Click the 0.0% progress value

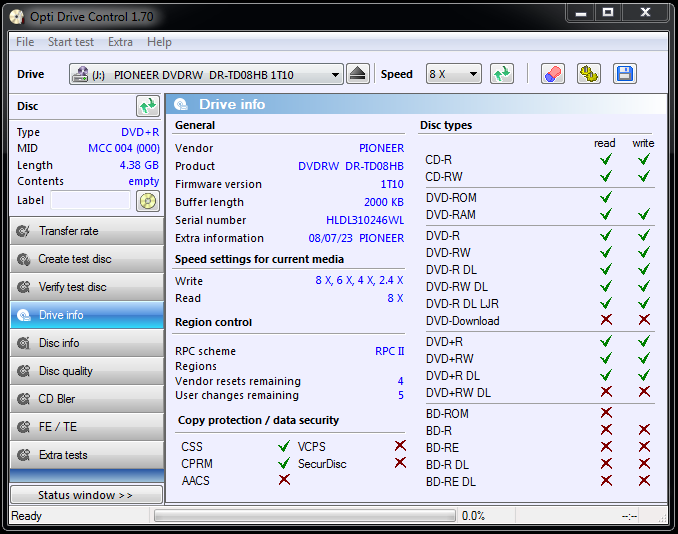[x=473, y=516]
